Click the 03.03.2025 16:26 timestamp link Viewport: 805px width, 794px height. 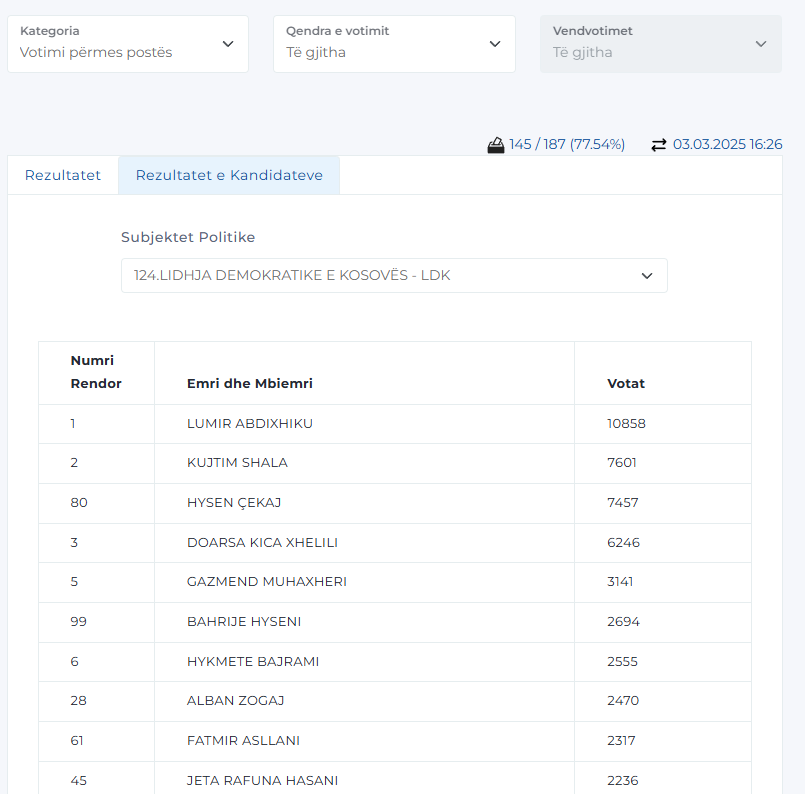[x=727, y=144]
